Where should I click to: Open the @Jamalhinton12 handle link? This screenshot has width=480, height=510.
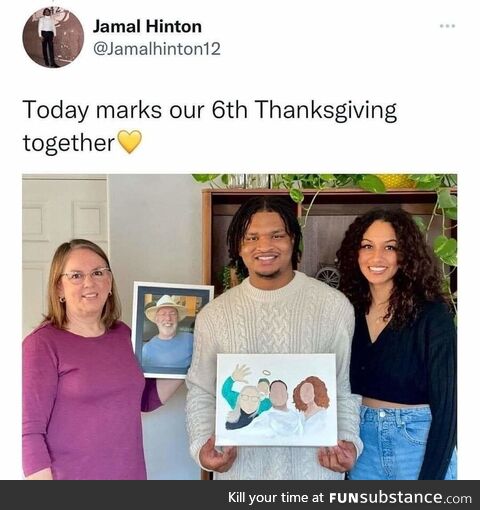click(157, 49)
